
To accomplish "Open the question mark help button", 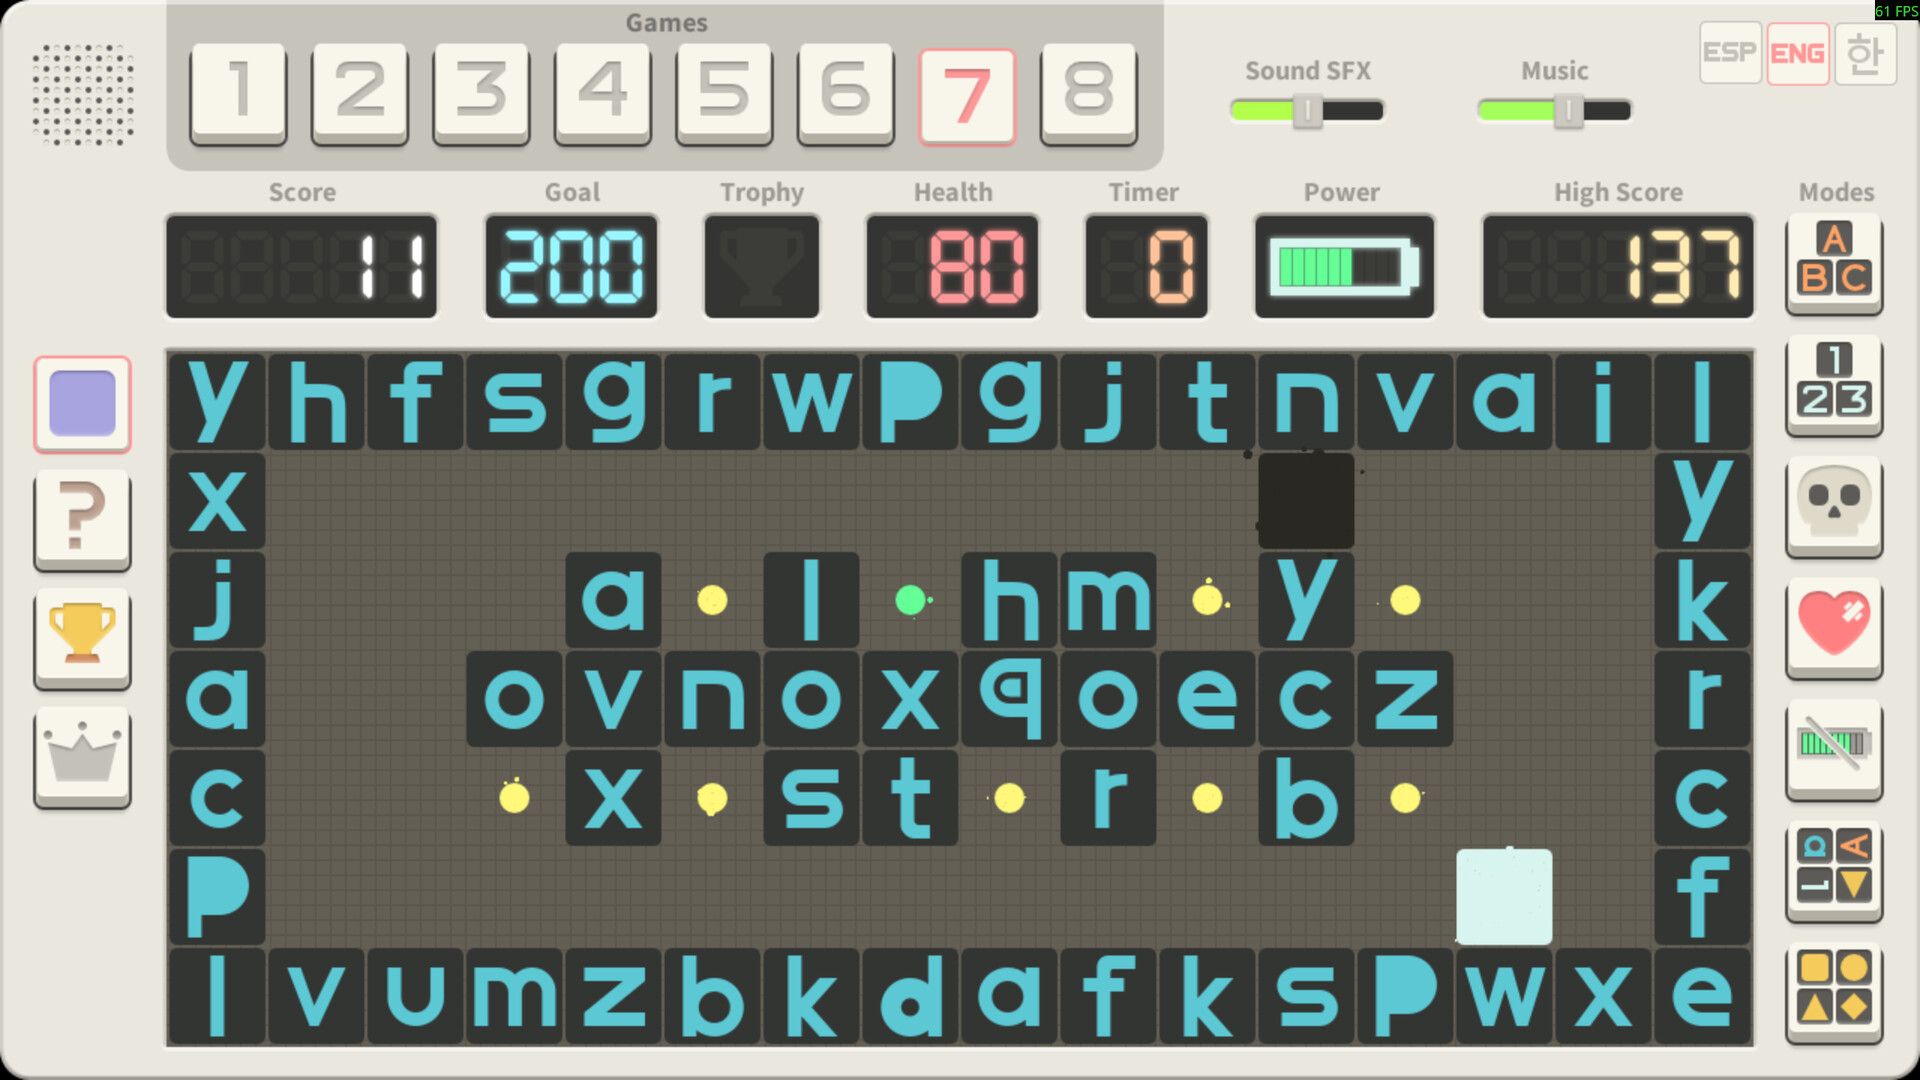I will [x=82, y=518].
